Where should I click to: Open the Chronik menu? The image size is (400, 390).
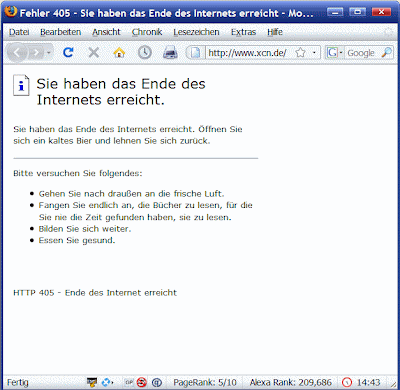pyautogui.click(x=147, y=32)
